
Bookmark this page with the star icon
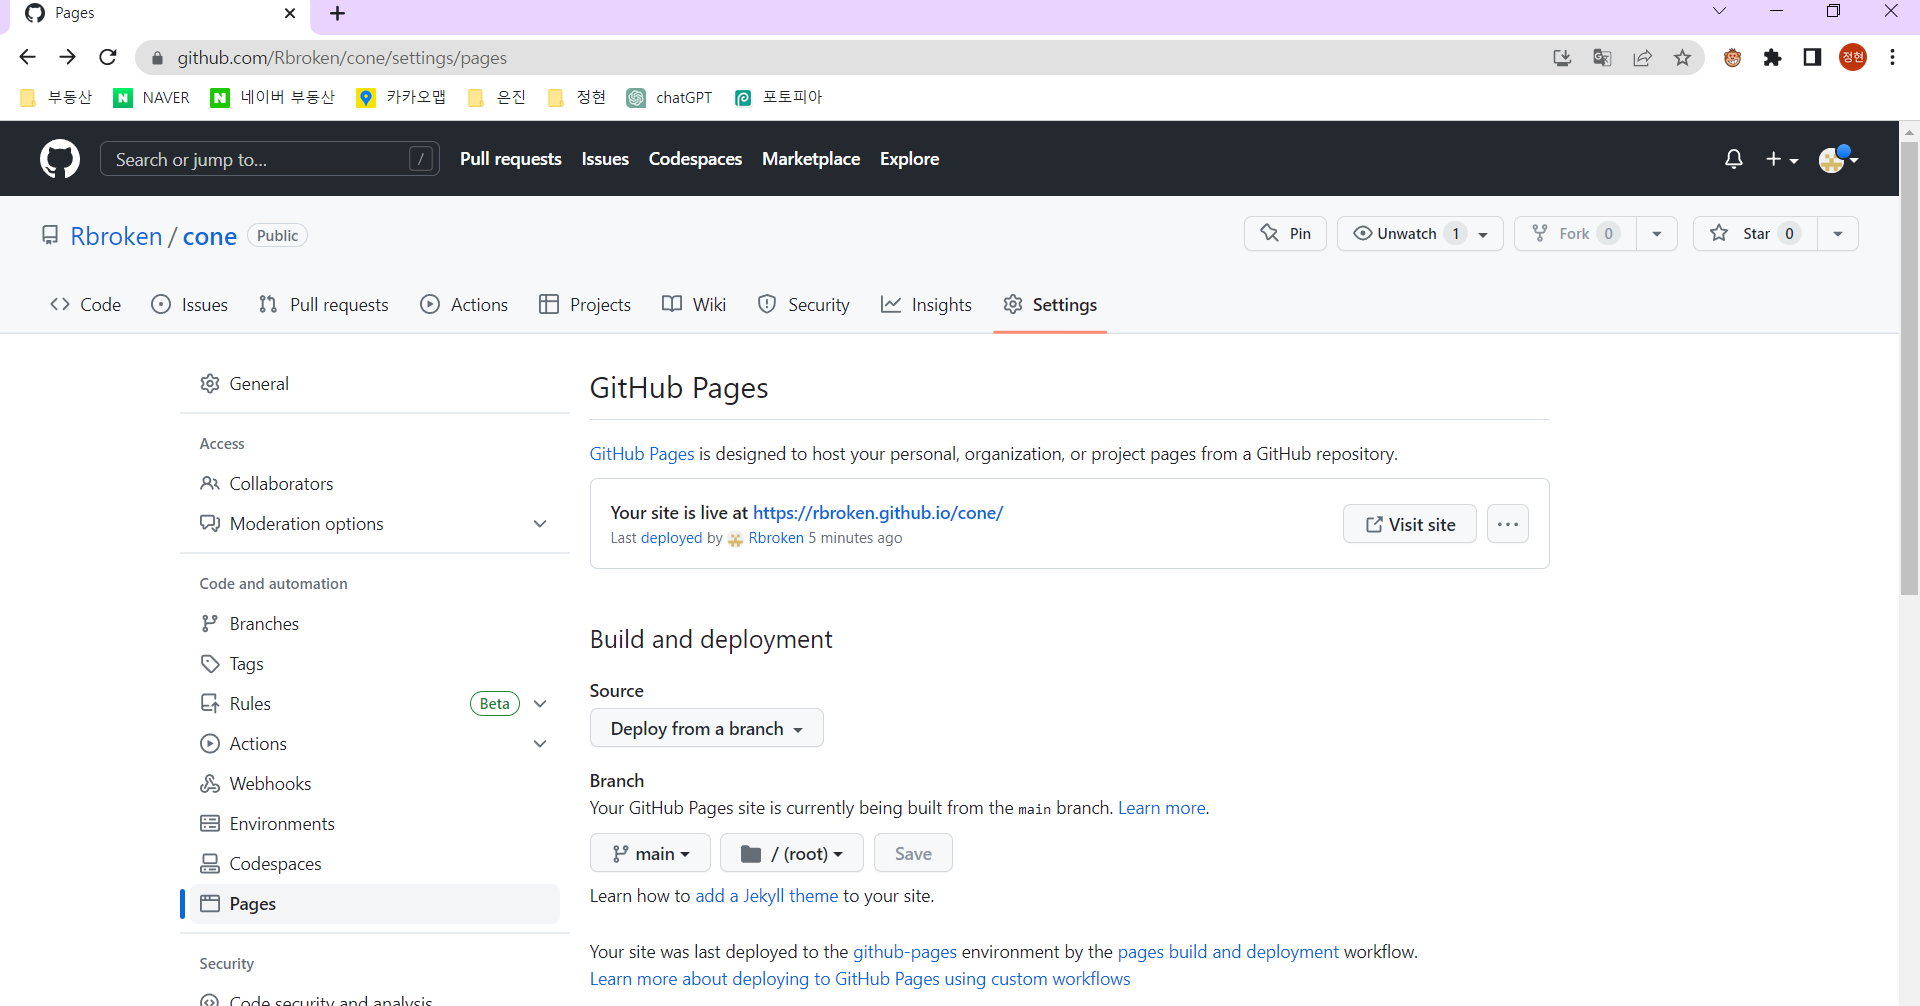click(x=1683, y=58)
